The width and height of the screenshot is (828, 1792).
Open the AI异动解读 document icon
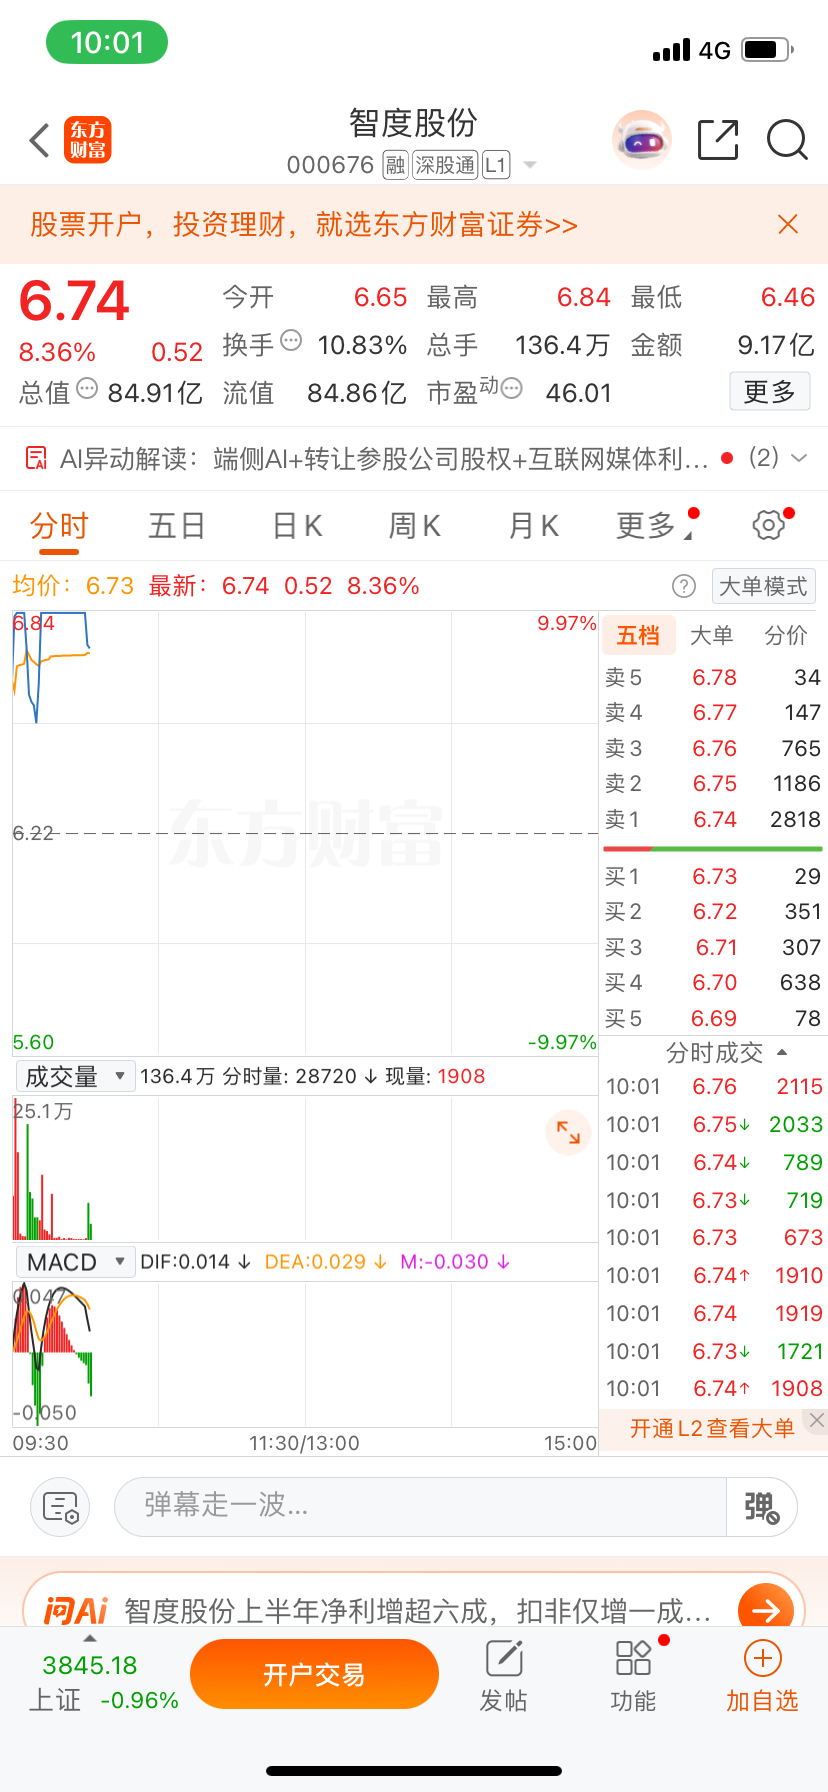[x=36, y=459]
